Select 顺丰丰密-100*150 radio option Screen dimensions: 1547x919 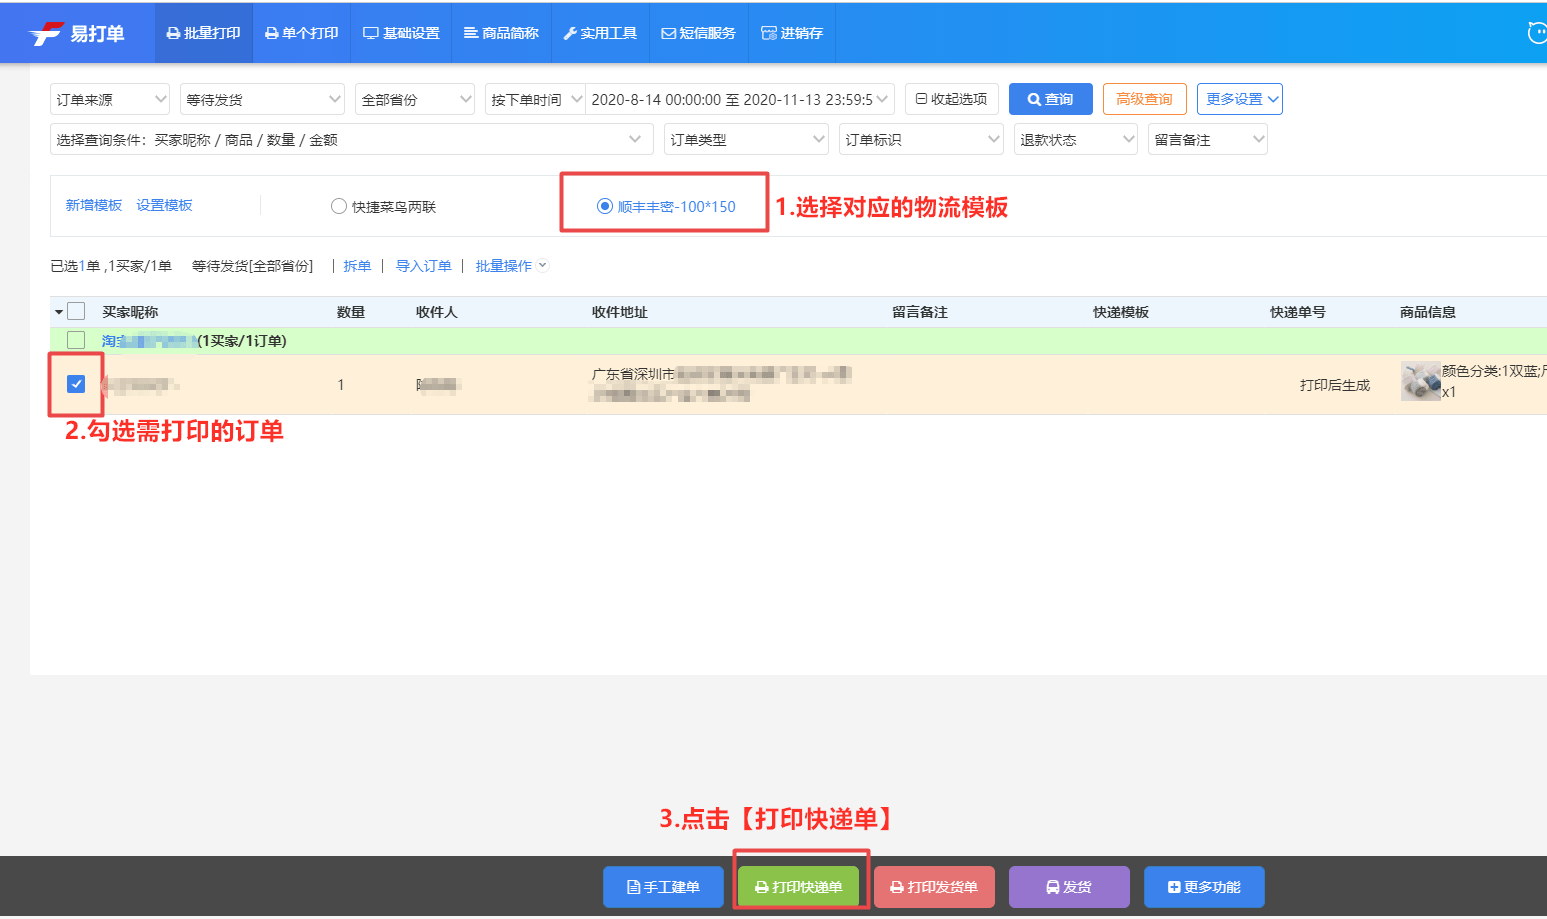coord(605,206)
